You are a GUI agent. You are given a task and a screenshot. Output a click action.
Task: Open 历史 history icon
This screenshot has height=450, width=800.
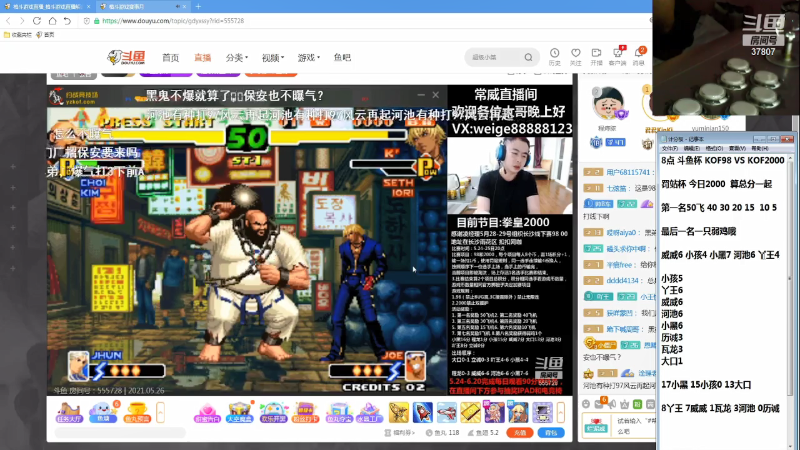tap(555, 57)
